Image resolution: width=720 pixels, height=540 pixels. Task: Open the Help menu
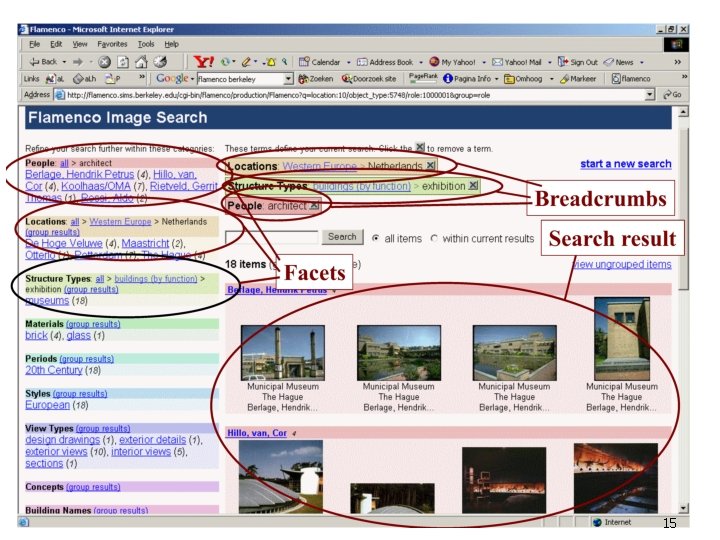(171, 44)
